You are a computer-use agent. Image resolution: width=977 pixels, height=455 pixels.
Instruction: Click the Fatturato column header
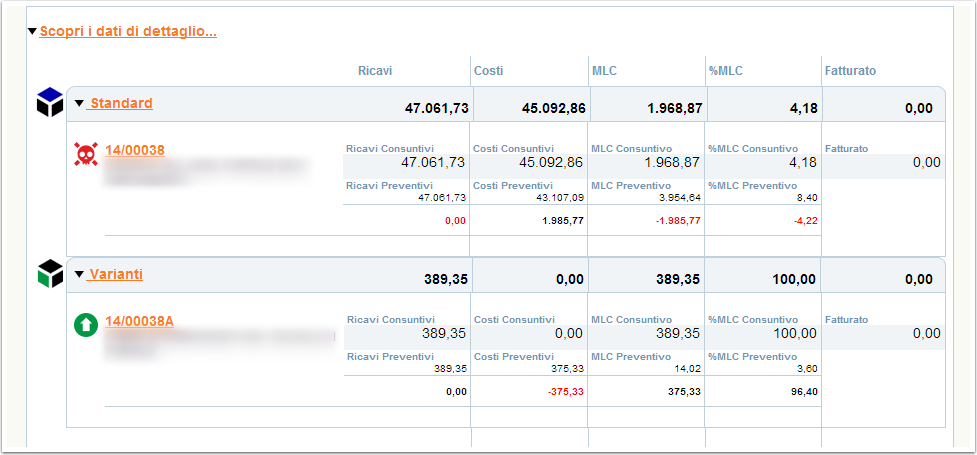click(x=850, y=71)
